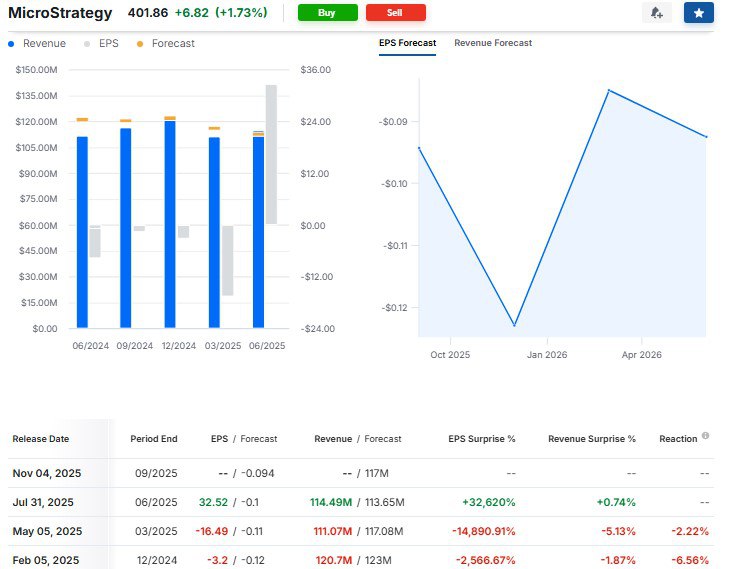The image size is (735, 569).
Task: Click the gray 03/2025 EPS bar
Action: [227, 261]
